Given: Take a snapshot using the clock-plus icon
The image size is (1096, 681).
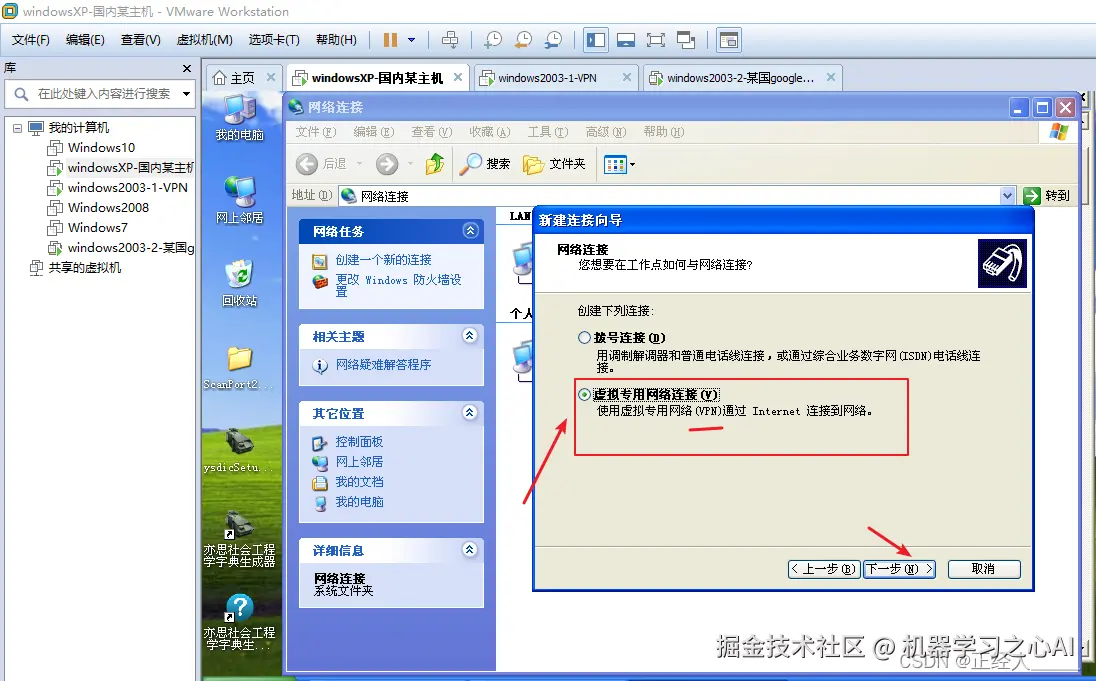Looking at the screenshot, I should [493, 40].
